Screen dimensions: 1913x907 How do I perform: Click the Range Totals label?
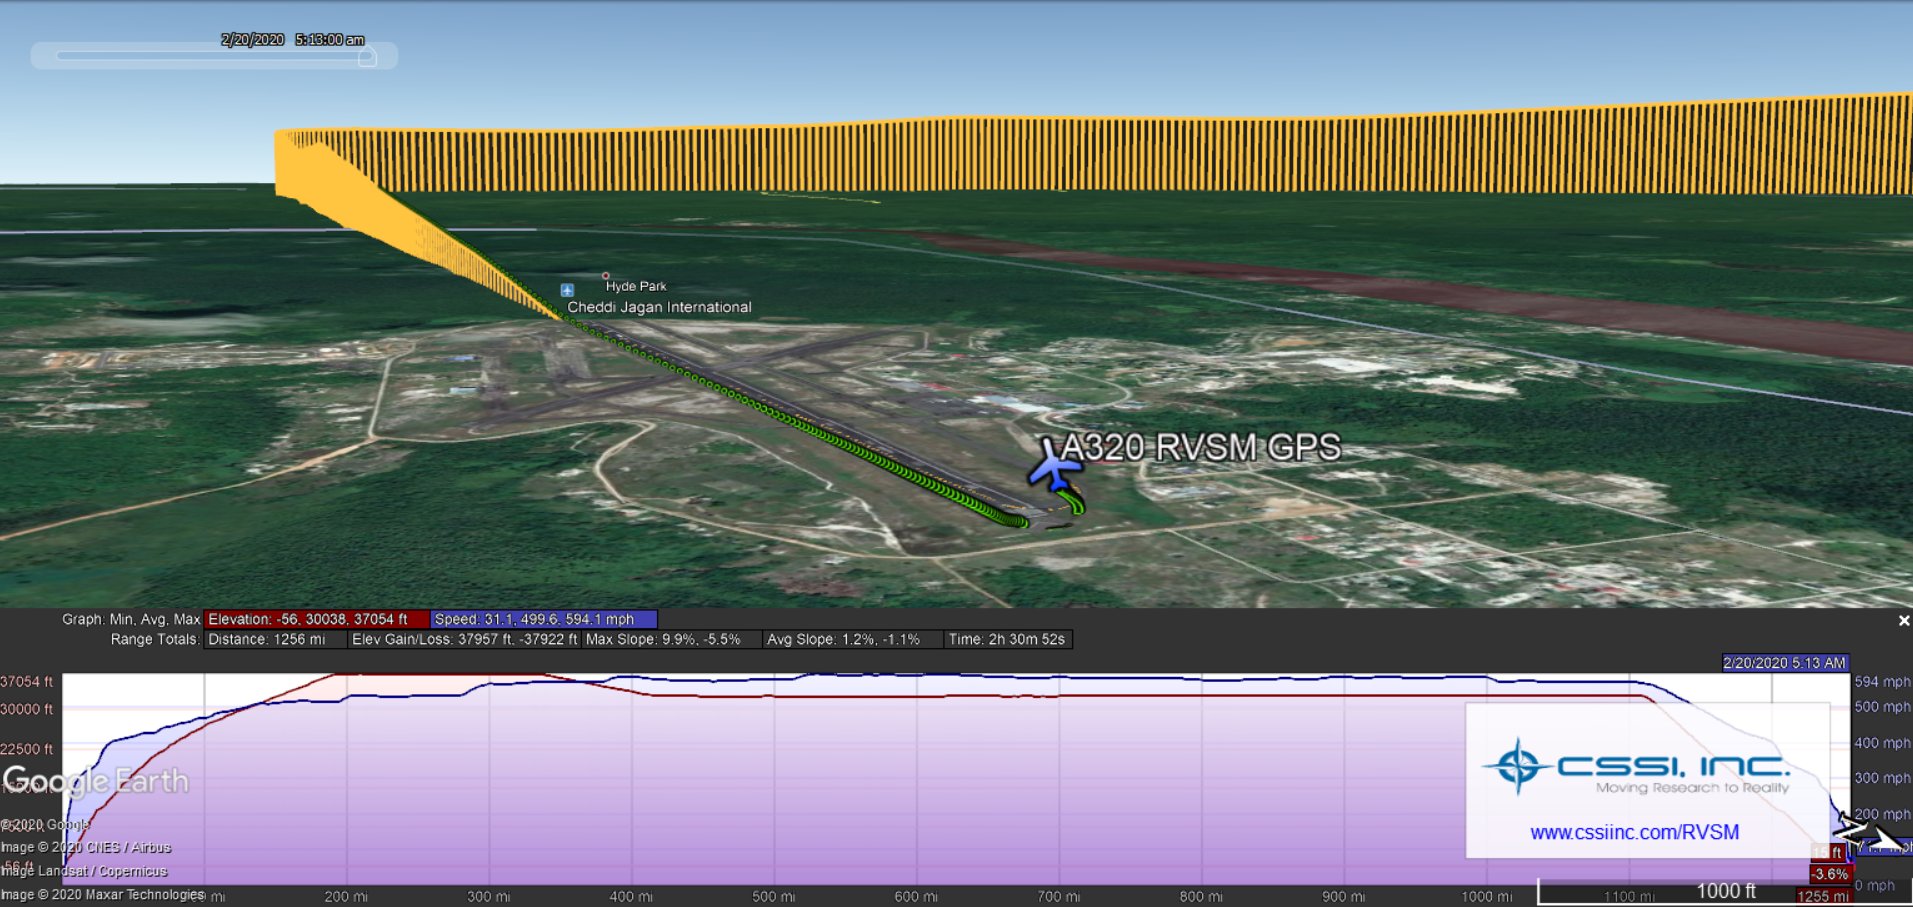[x=155, y=639]
